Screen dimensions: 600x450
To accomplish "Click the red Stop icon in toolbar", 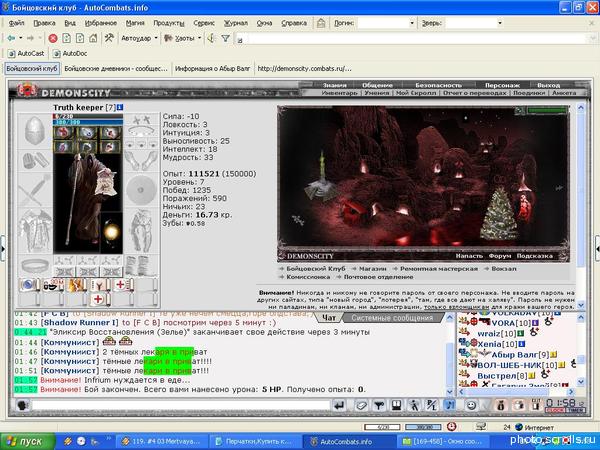I will (53, 38).
